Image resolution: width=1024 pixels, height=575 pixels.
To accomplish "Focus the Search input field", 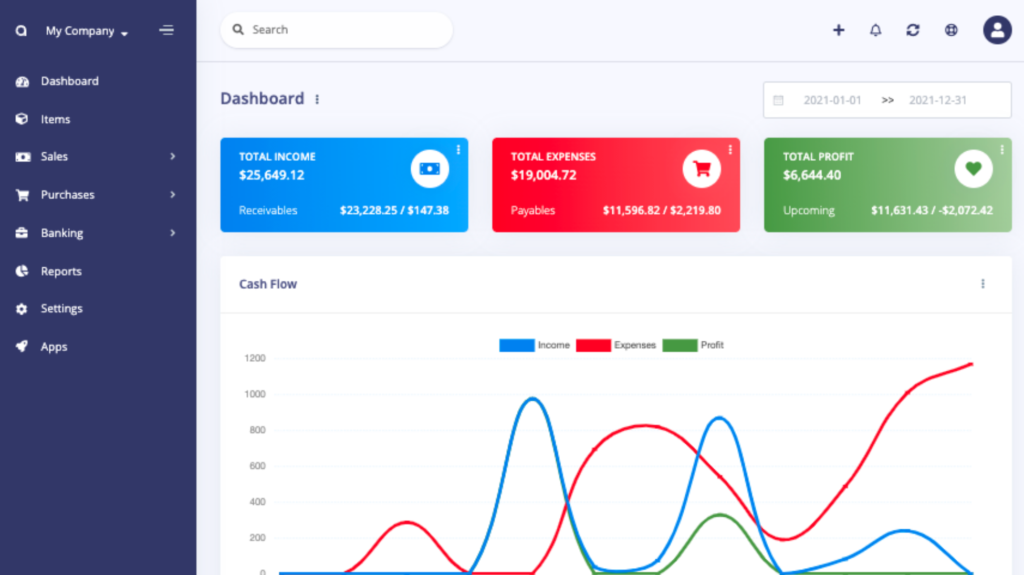I will pos(336,29).
